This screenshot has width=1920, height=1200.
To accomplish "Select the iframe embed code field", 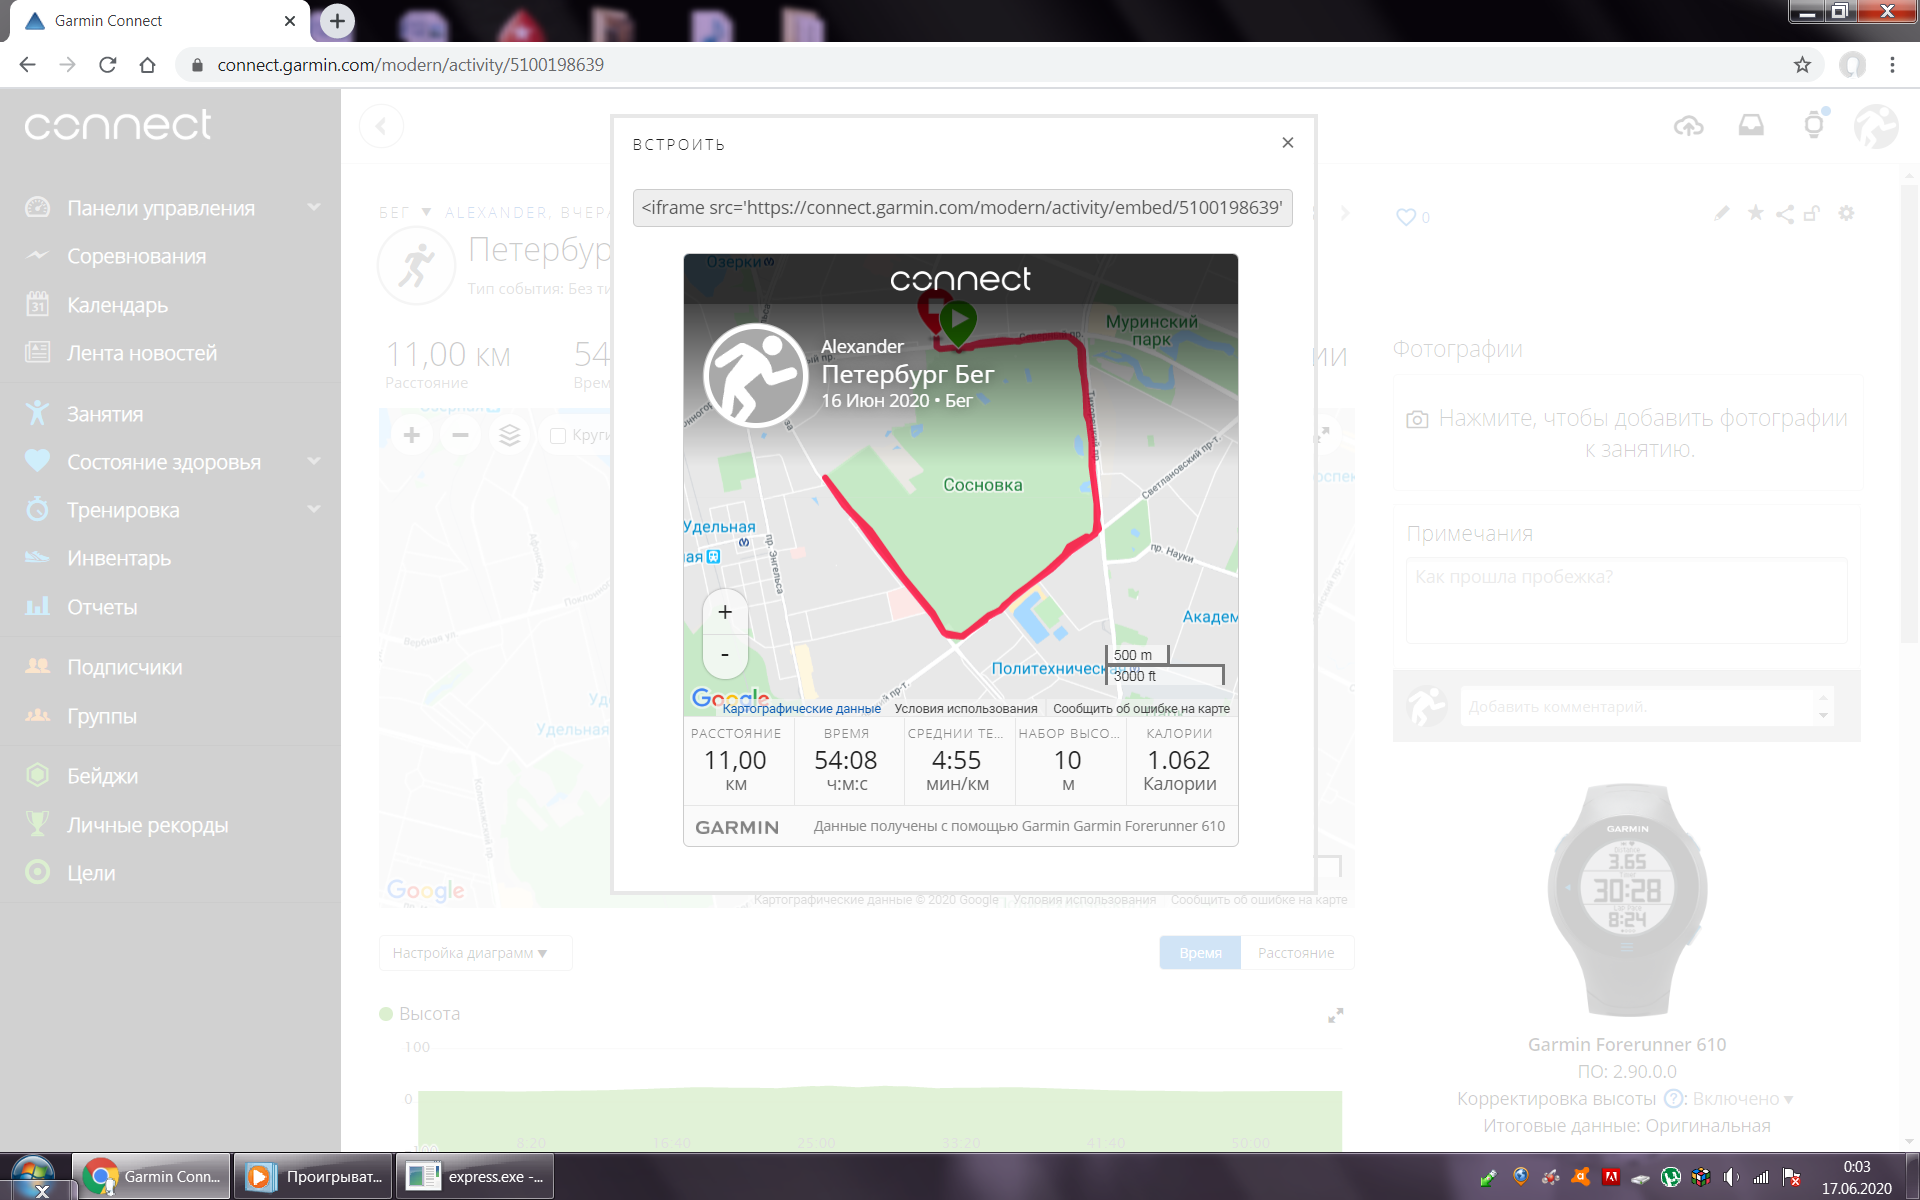I will coord(962,208).
